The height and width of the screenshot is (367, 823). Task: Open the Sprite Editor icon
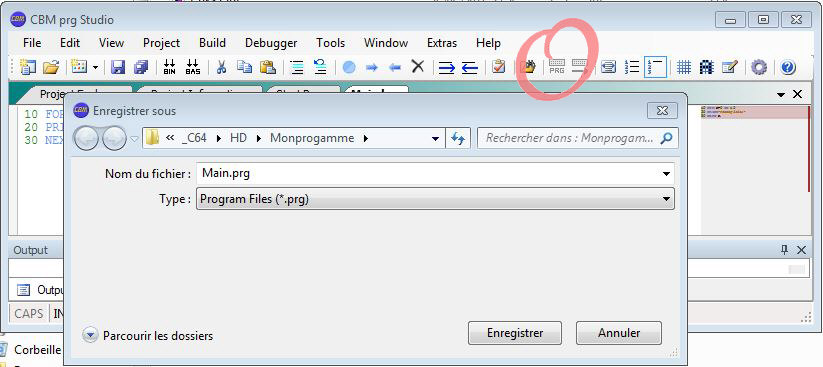click(706, 67)
